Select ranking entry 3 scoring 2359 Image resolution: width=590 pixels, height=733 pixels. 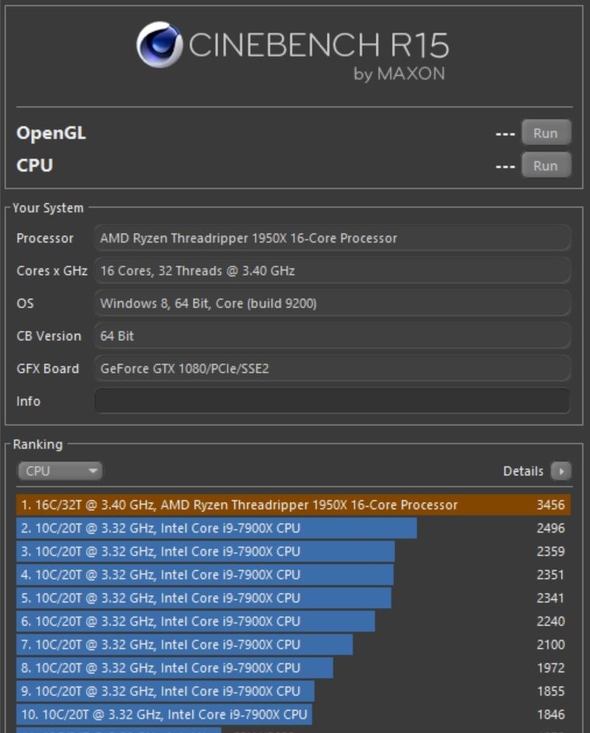click(x=294, y=552)
